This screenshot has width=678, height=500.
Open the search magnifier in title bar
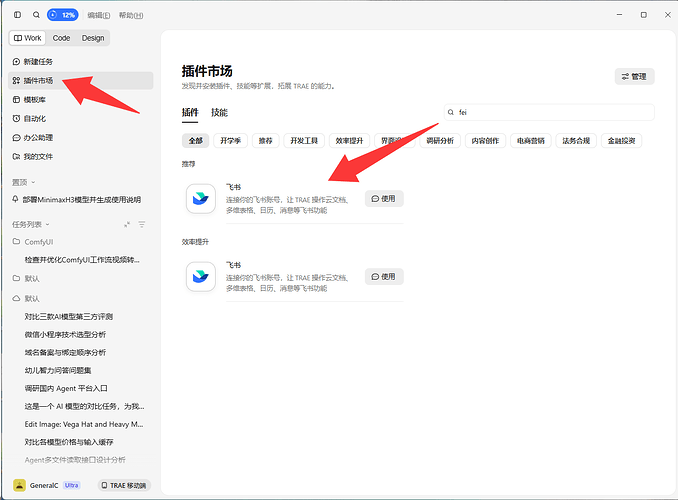36,15
